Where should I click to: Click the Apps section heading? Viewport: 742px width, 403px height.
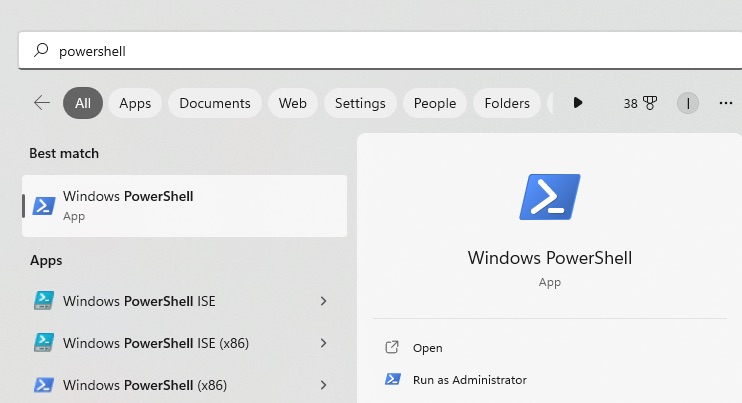coord(46,261)
